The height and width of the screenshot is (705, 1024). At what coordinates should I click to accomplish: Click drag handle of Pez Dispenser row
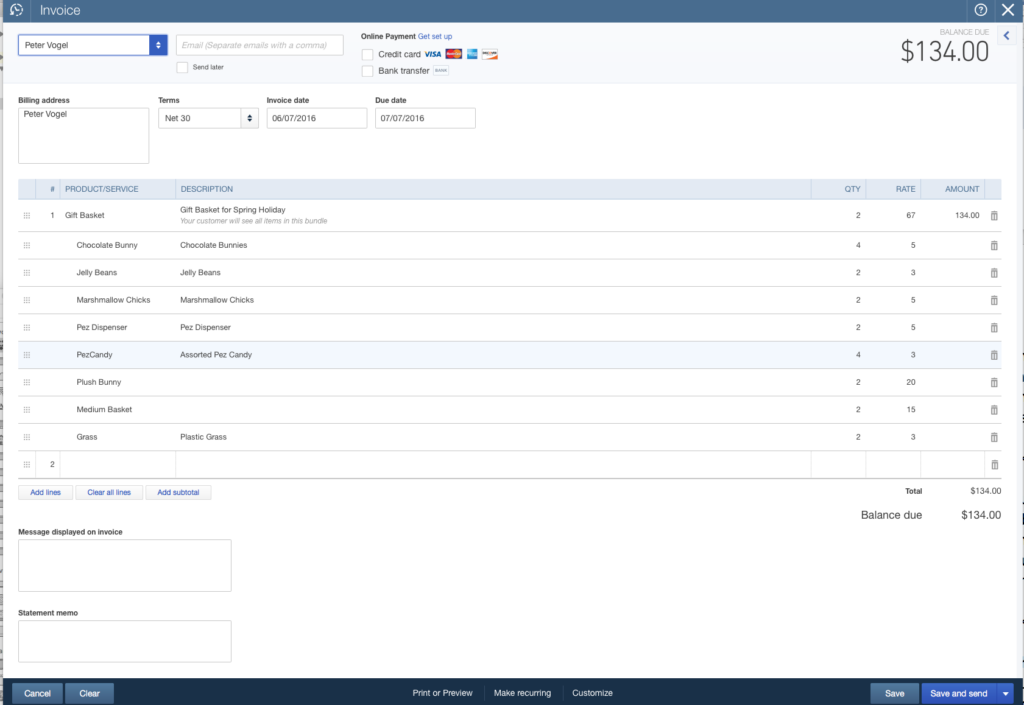click(27, 328)
